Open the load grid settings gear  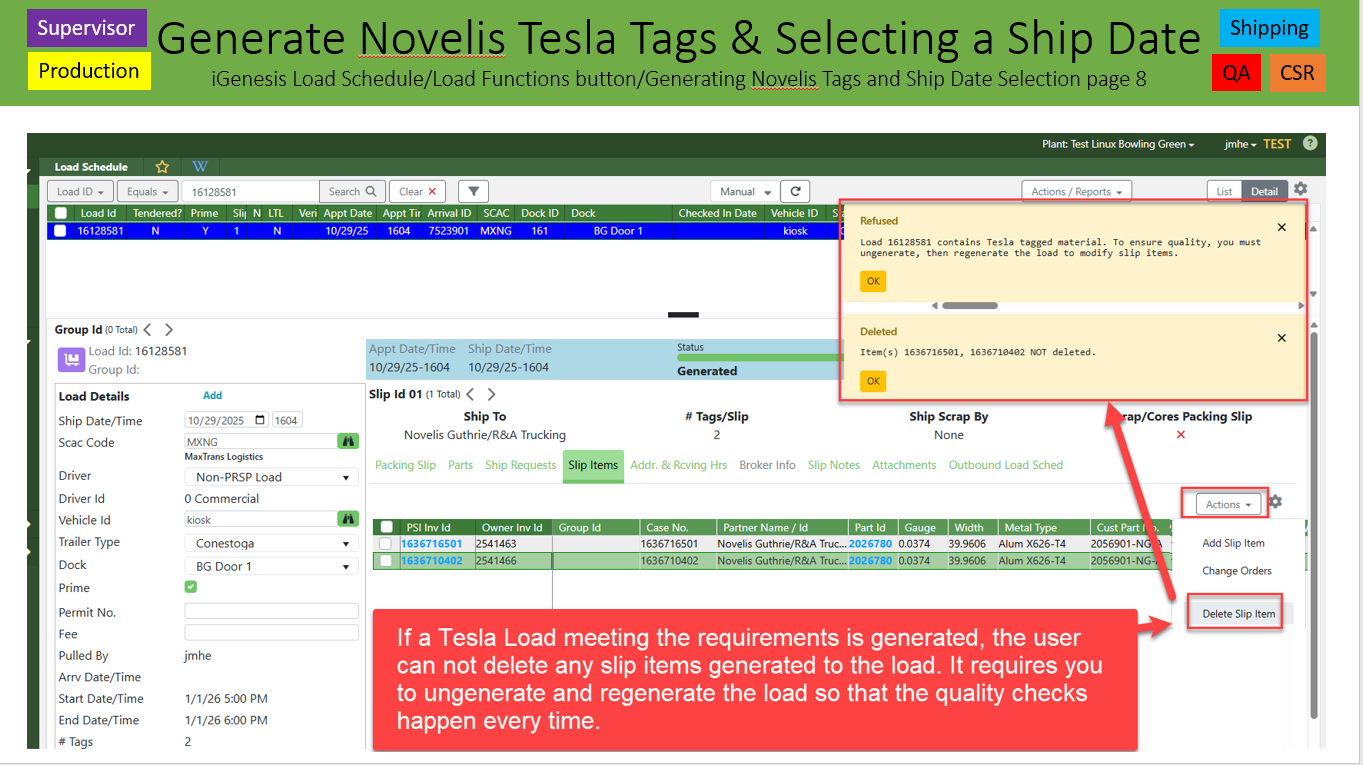coord(1300,189)
